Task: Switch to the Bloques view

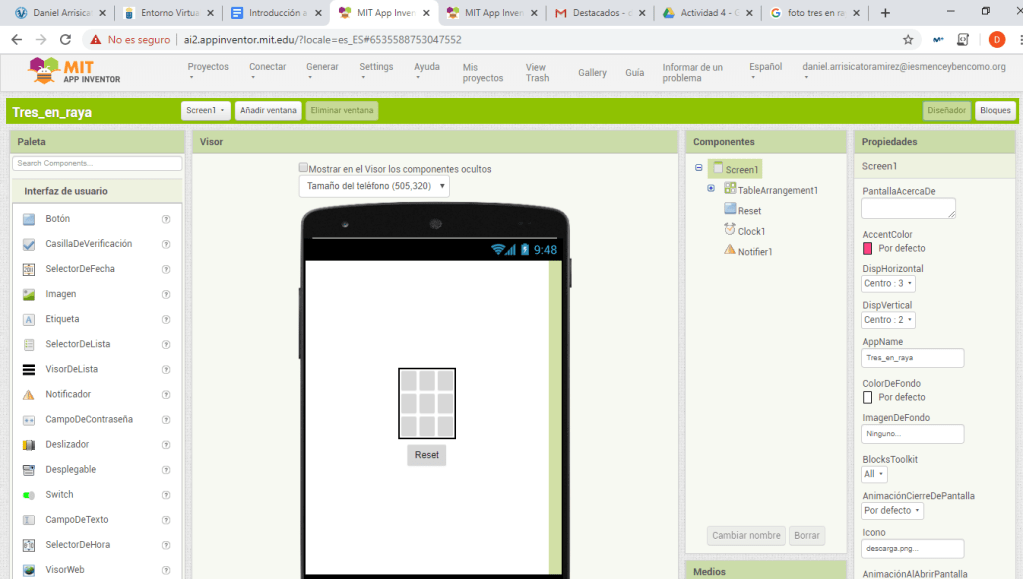Action: tap(994, 111)
